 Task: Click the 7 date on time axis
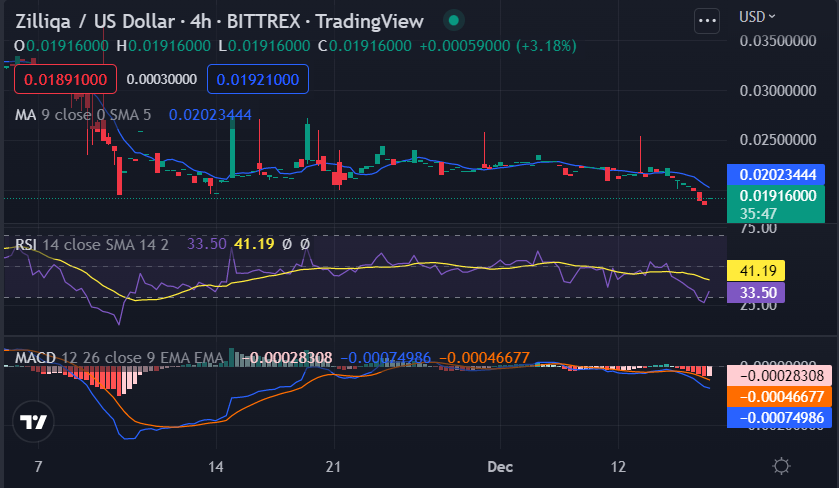tap(38, 467)
